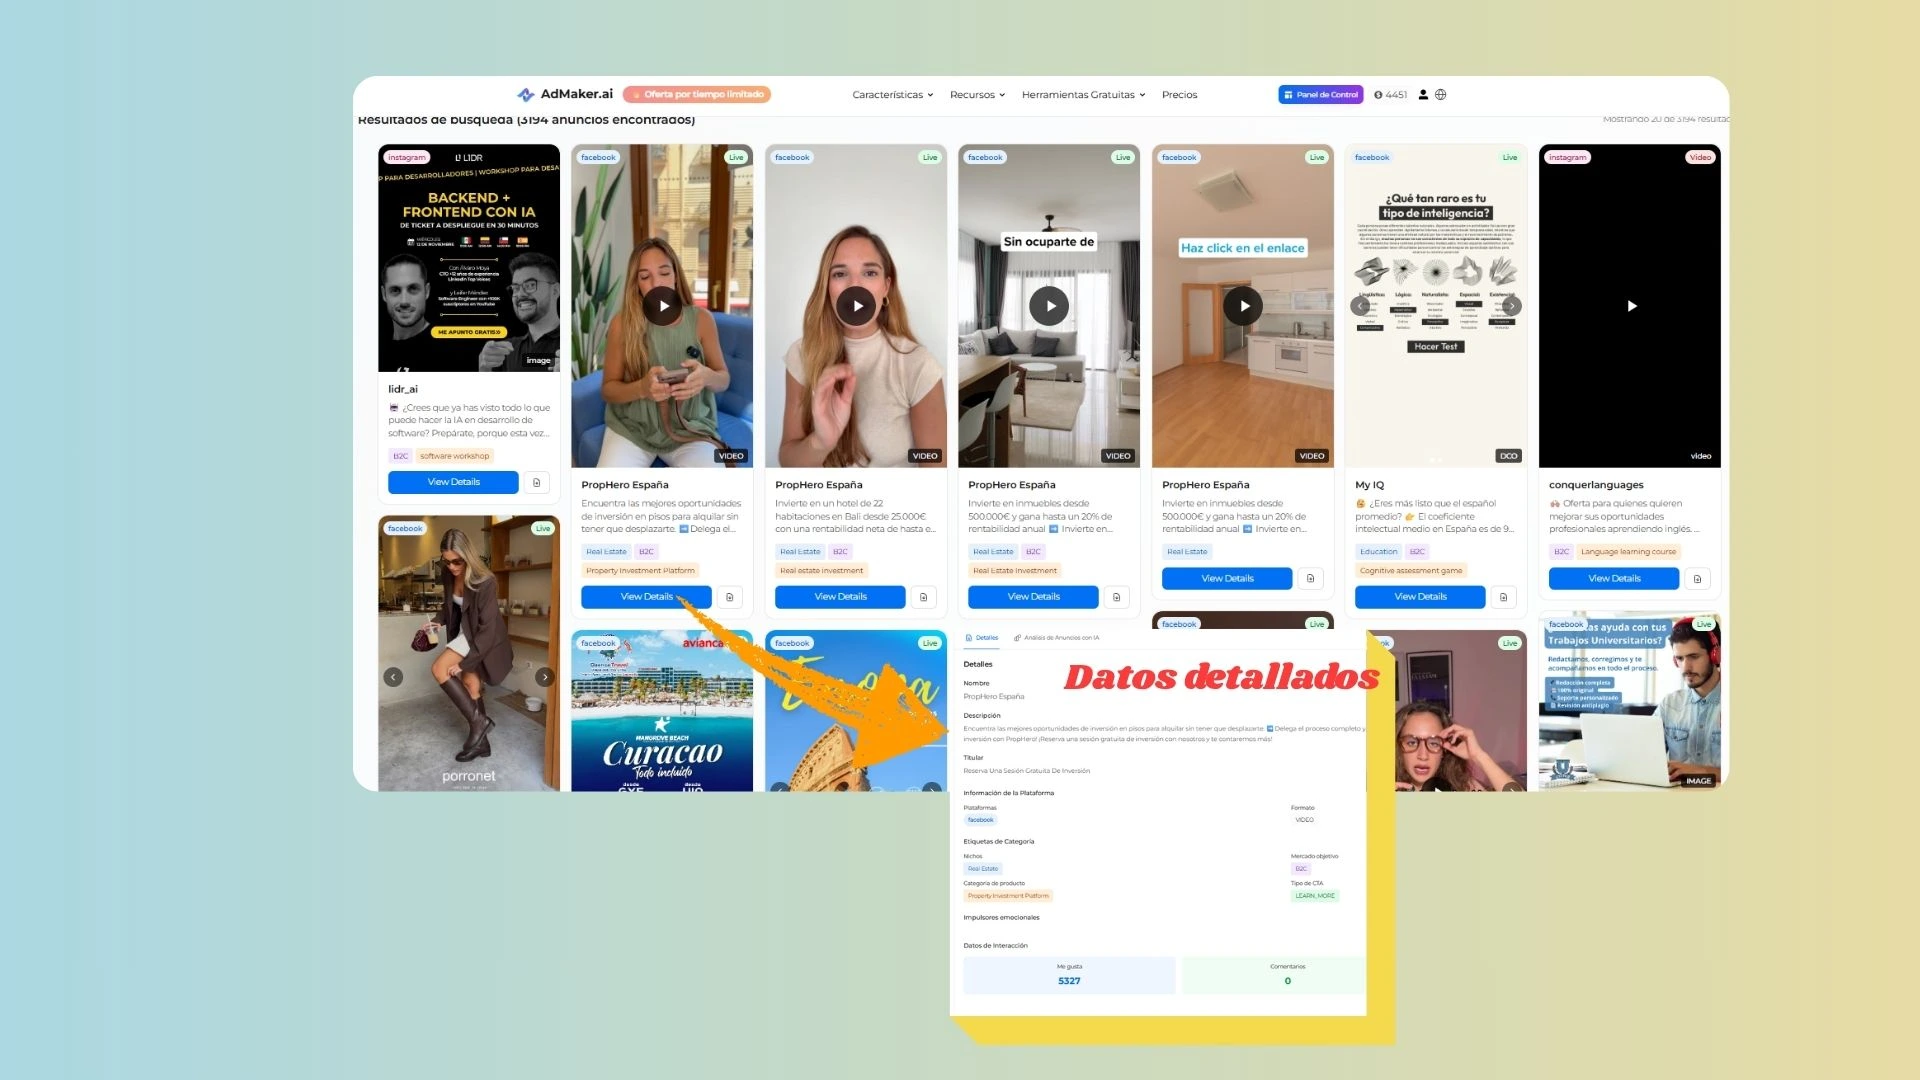Expand the Herramientas Gratuitas dropdown
This screenshot has width=1920, height=1080.
[x=1082, y=94]
